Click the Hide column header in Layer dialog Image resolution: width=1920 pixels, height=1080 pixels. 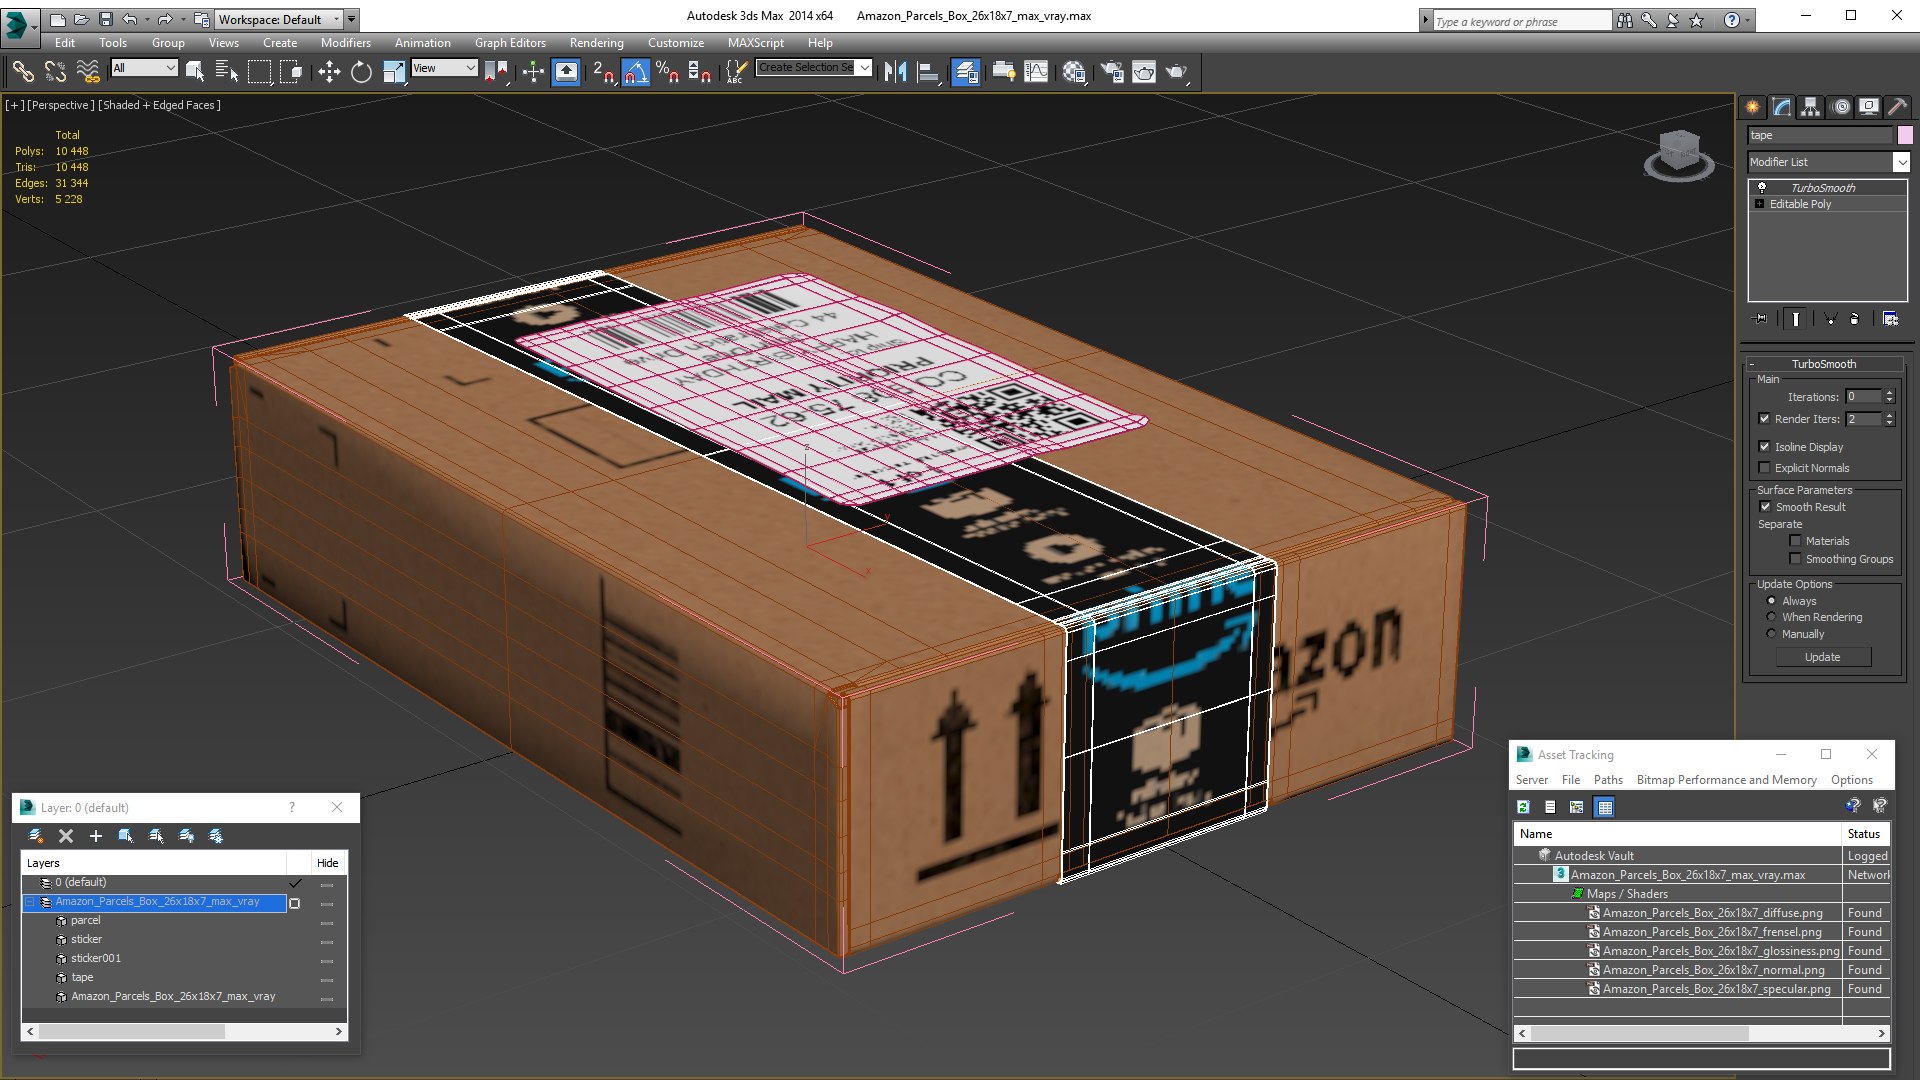327,863
